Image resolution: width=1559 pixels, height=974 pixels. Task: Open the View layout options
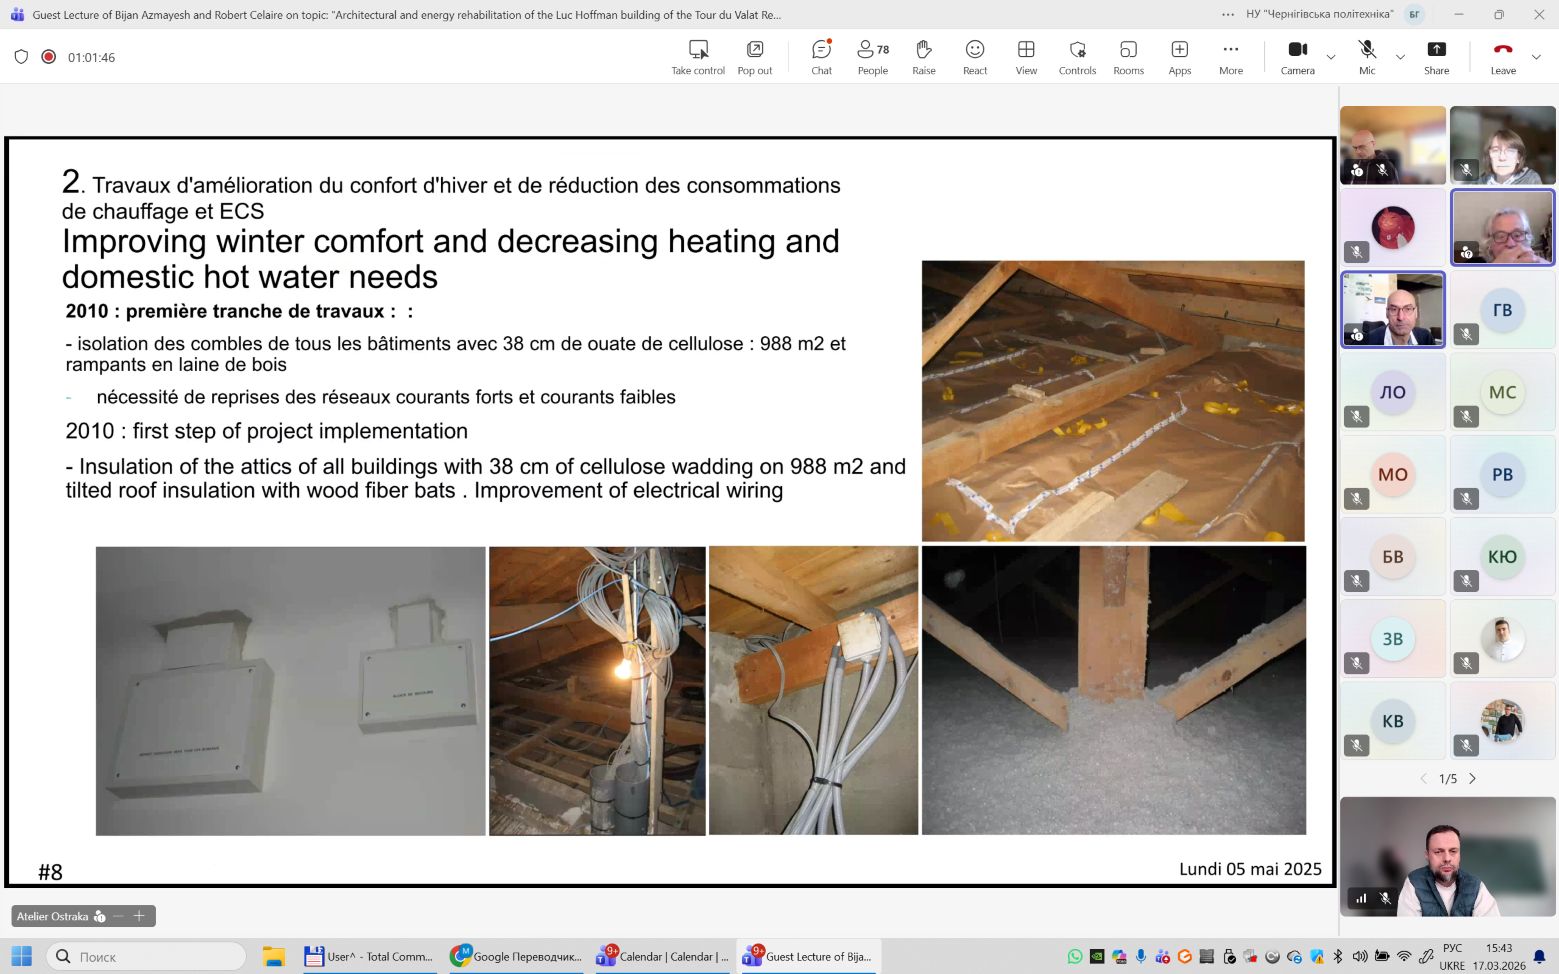tap(1026, 57)
